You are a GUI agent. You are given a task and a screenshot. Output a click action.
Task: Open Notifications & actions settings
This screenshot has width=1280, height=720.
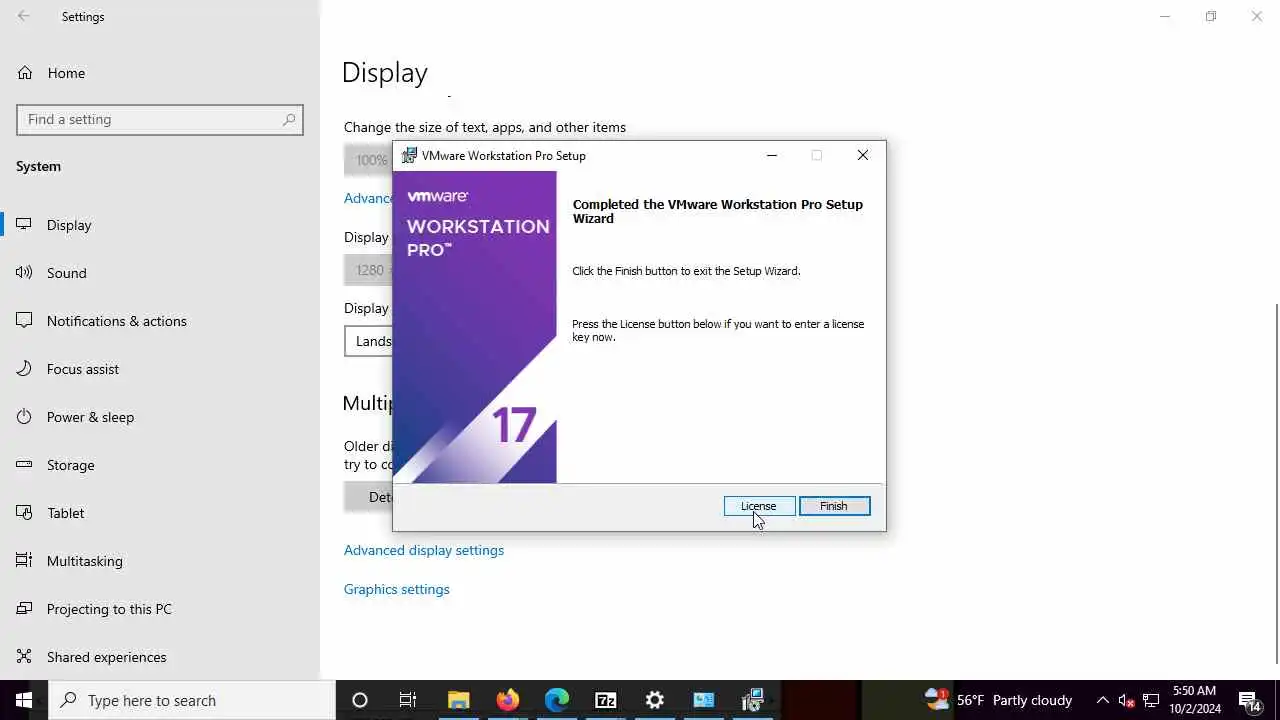coord(160,321)
